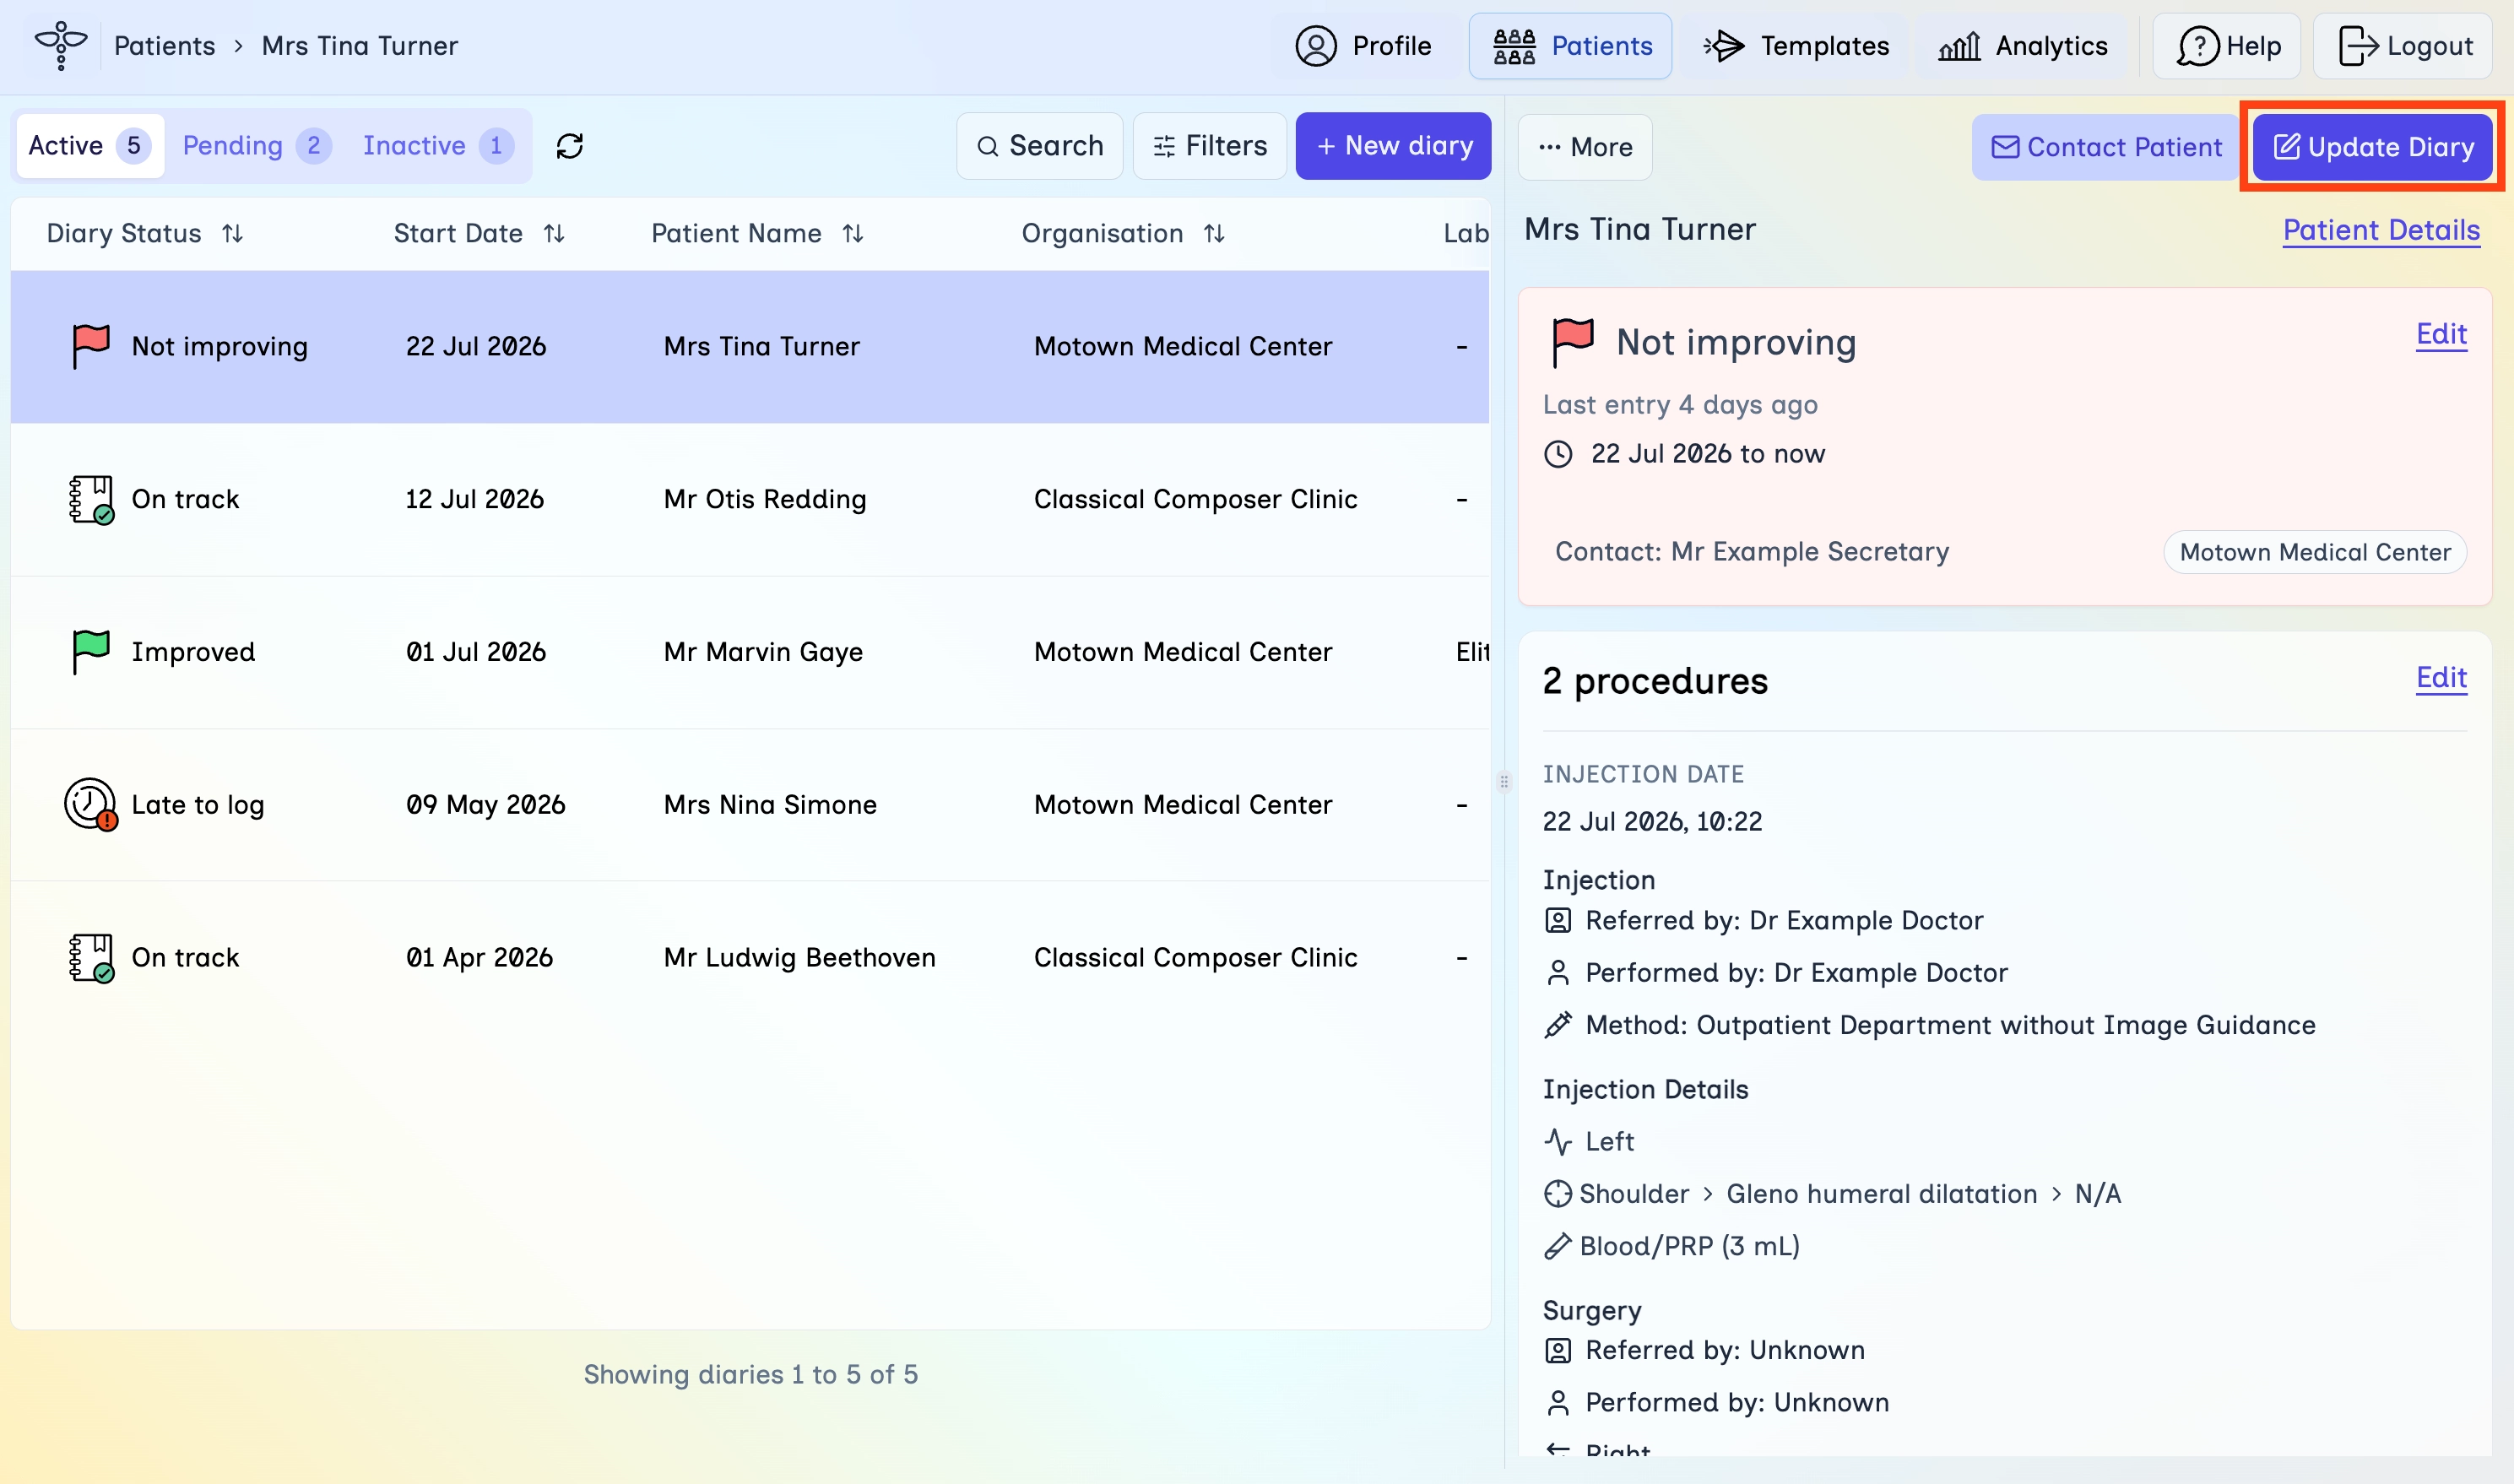This screenshot has width=2514, height=1484.
Task: Click 09 May 2026 start date
Action: (485, 805)
